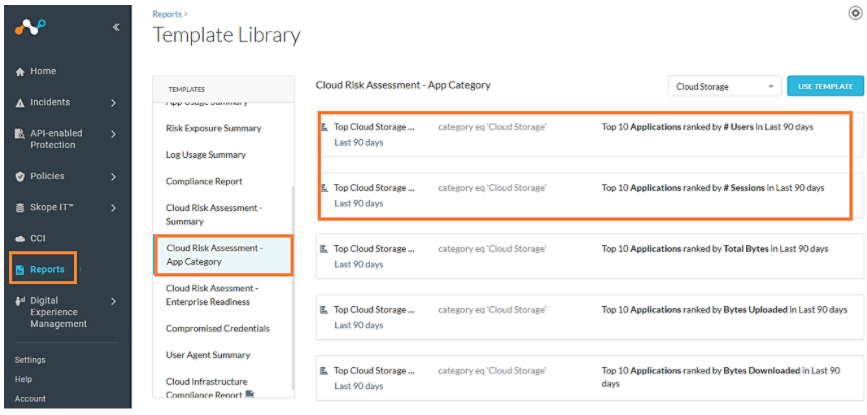The width and height of the screenshot is (867, 415).
Task: Click Cloud Risk Assessment - App Category heading
Action: (x=403, y=85)
